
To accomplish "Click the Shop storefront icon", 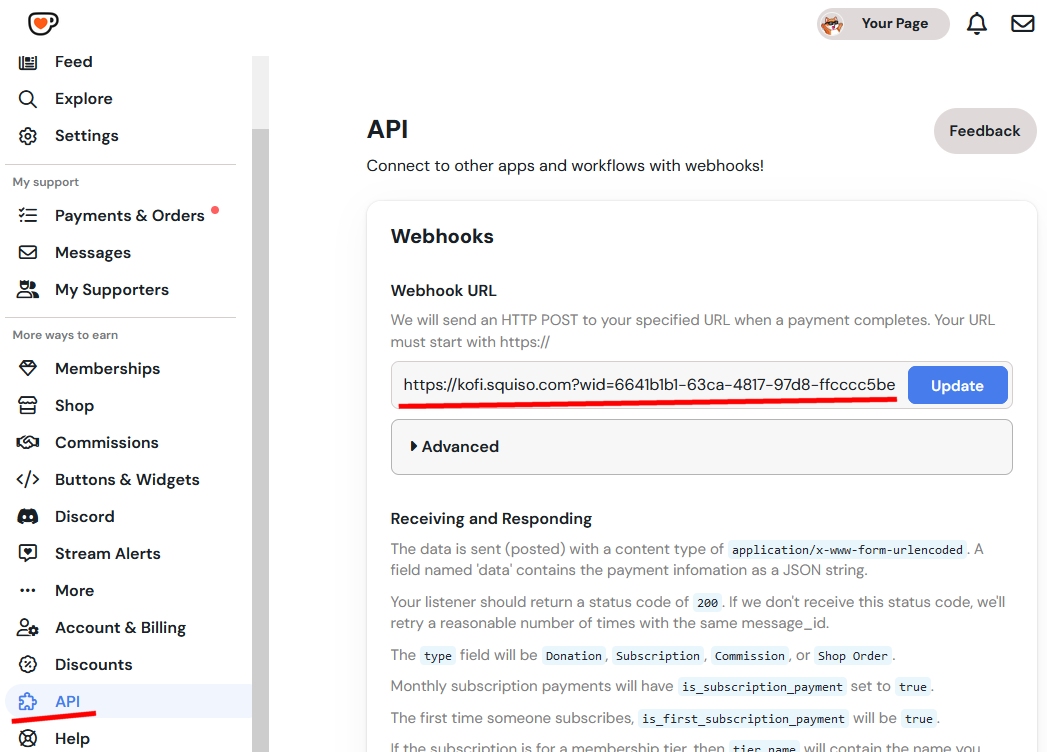I will [x=27, y=405].
